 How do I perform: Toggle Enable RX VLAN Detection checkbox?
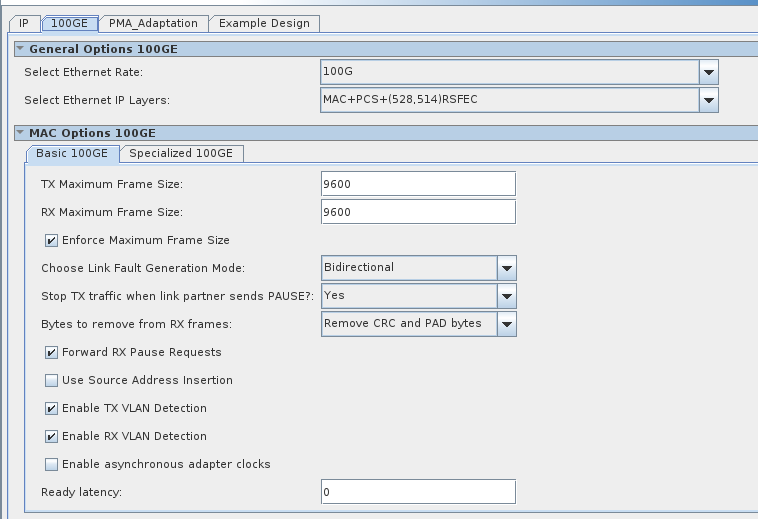[x=51, y=436]
